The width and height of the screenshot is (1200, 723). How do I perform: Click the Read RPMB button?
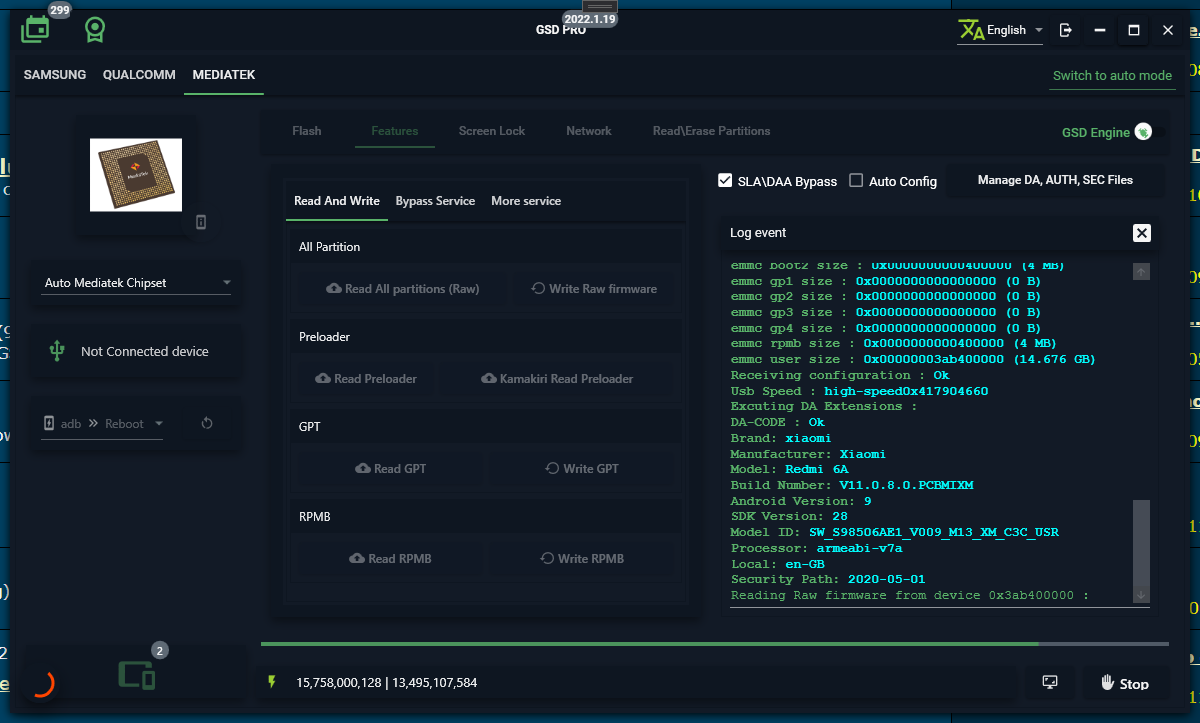pyautogui.click(x=390, y=559)
